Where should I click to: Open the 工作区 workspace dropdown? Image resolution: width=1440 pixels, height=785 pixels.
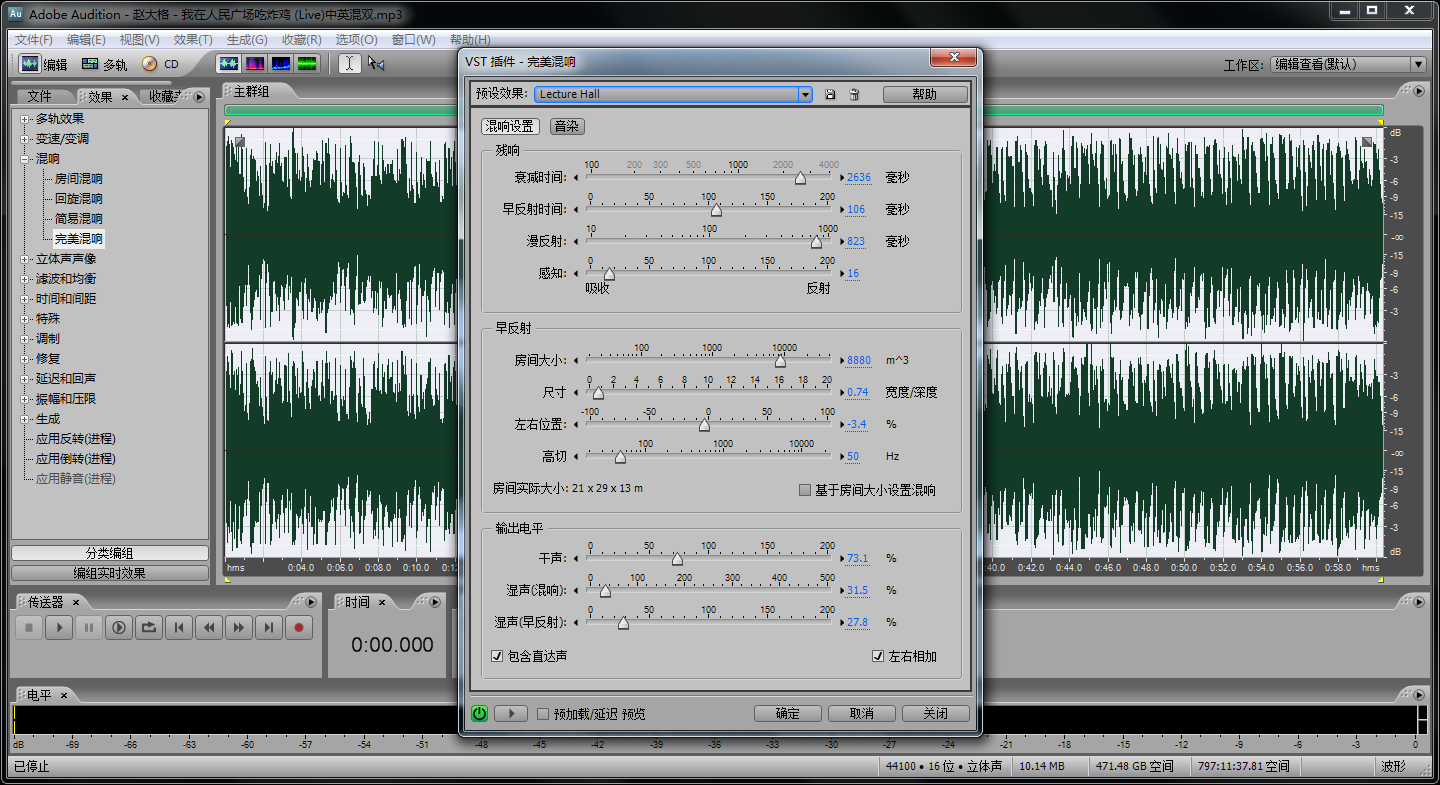(1417, 64)
